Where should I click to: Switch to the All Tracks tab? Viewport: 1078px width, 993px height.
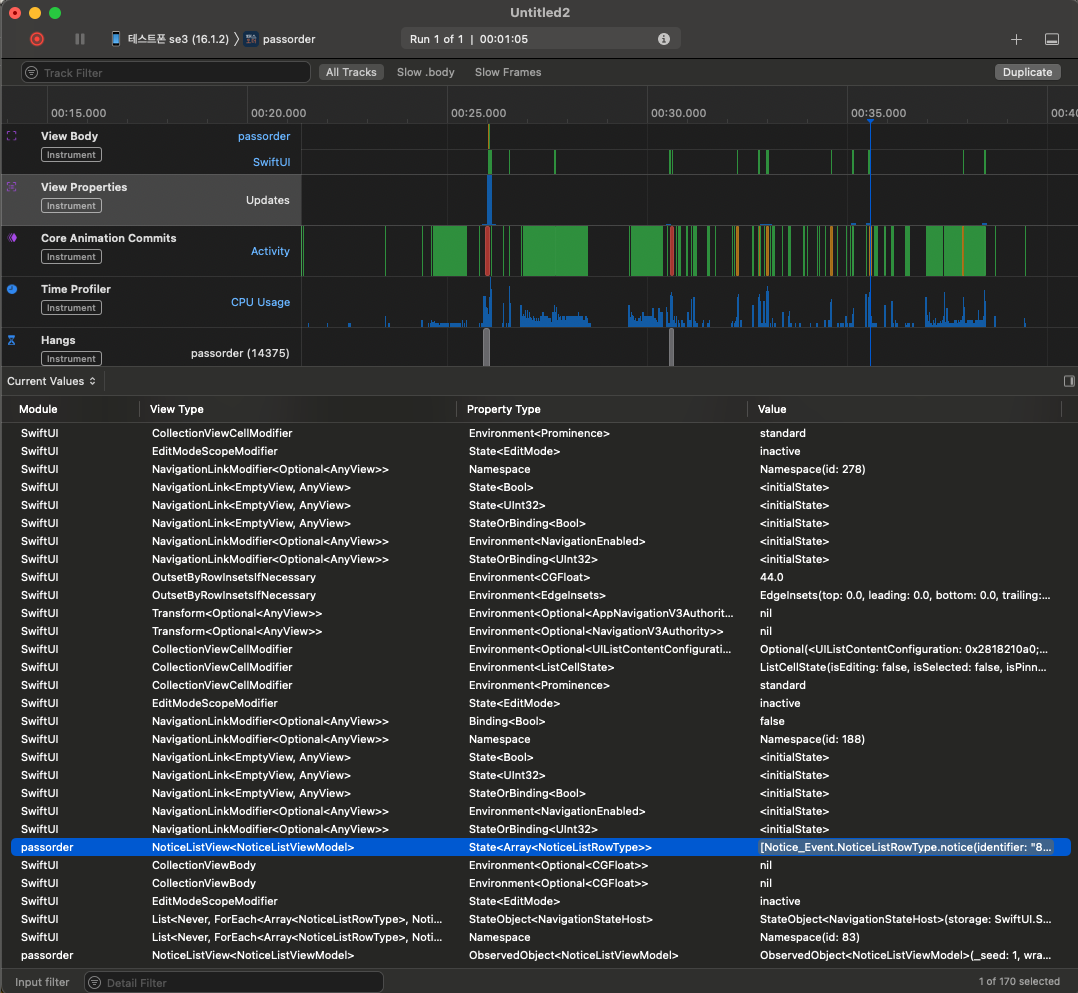tap(351, 72)
